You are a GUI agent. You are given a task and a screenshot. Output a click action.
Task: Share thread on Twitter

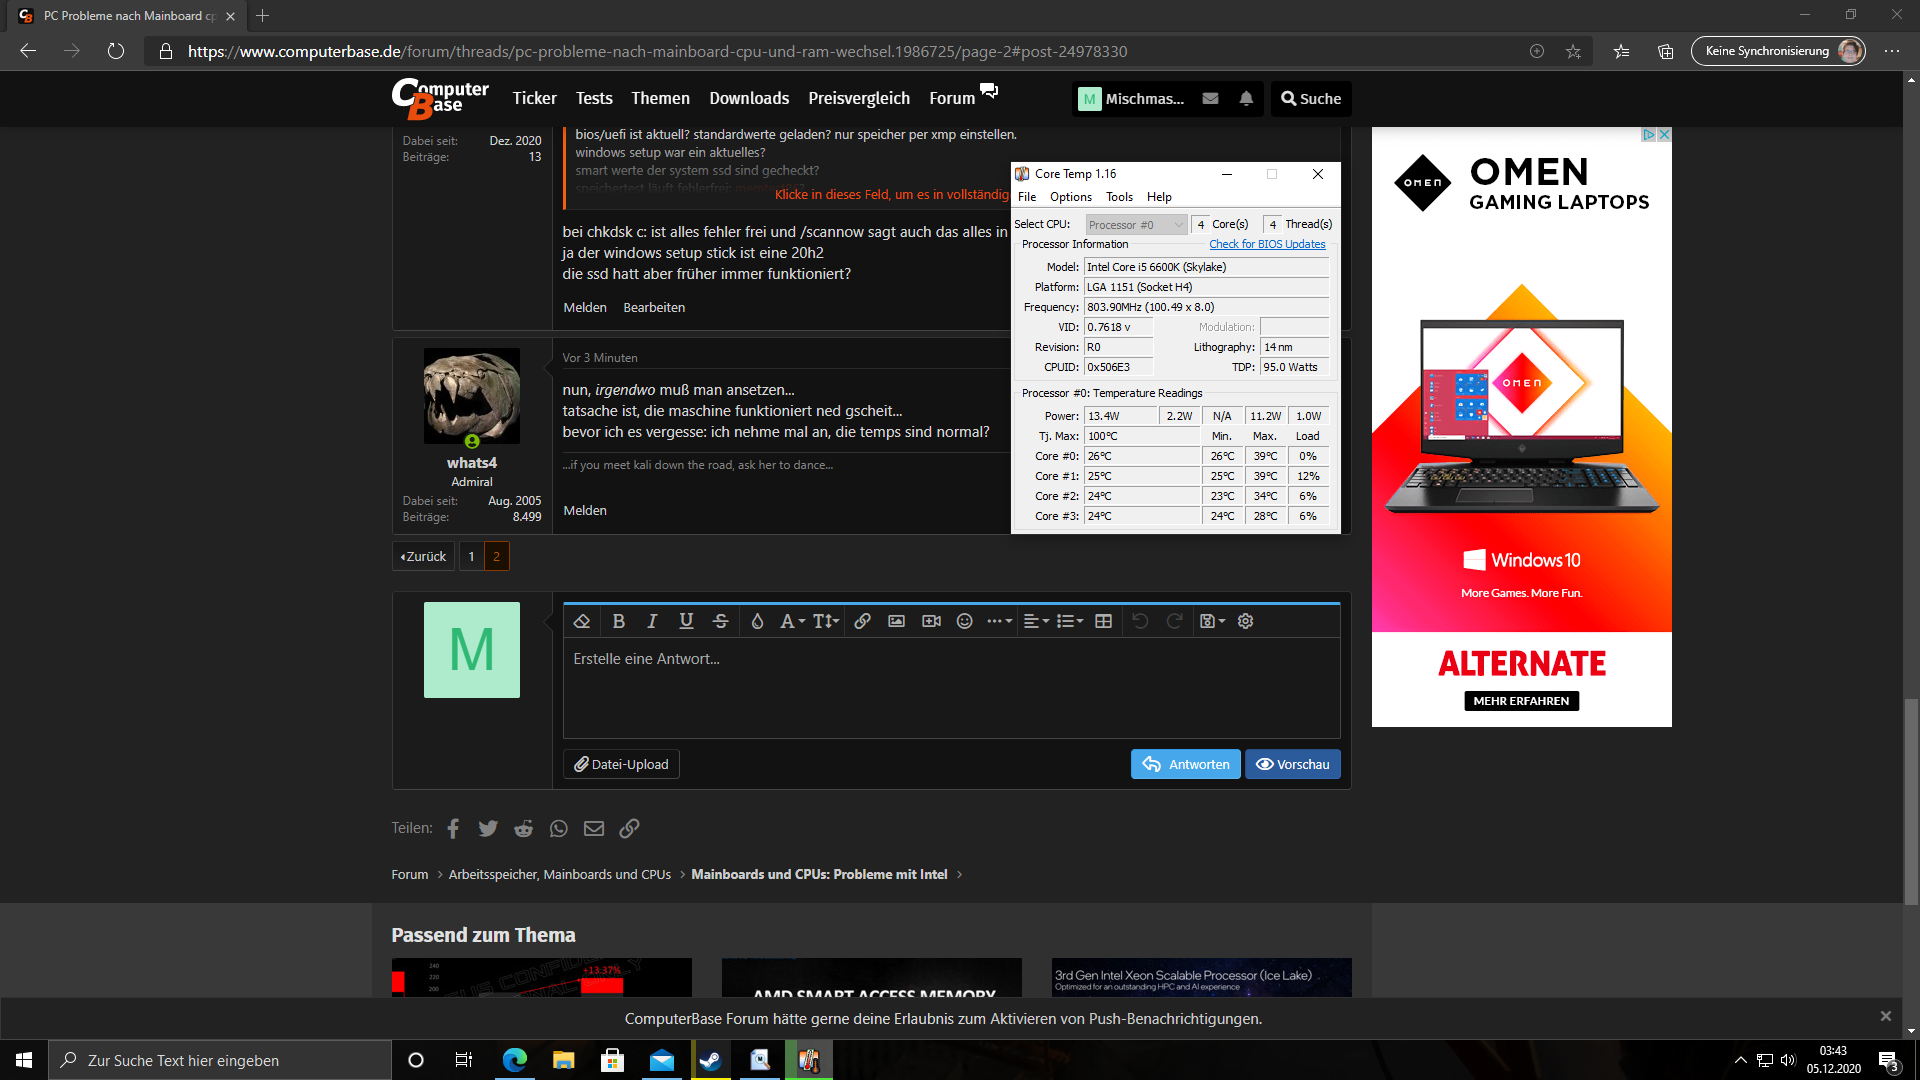pyautogui.click(x=488, y=828)
